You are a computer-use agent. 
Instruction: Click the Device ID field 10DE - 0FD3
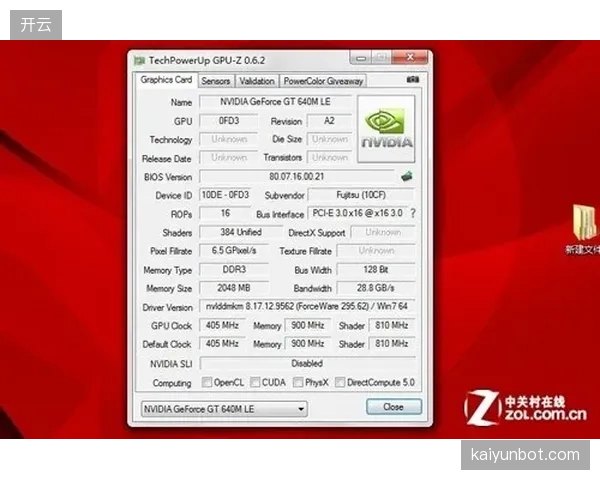(x=225, y=195)
